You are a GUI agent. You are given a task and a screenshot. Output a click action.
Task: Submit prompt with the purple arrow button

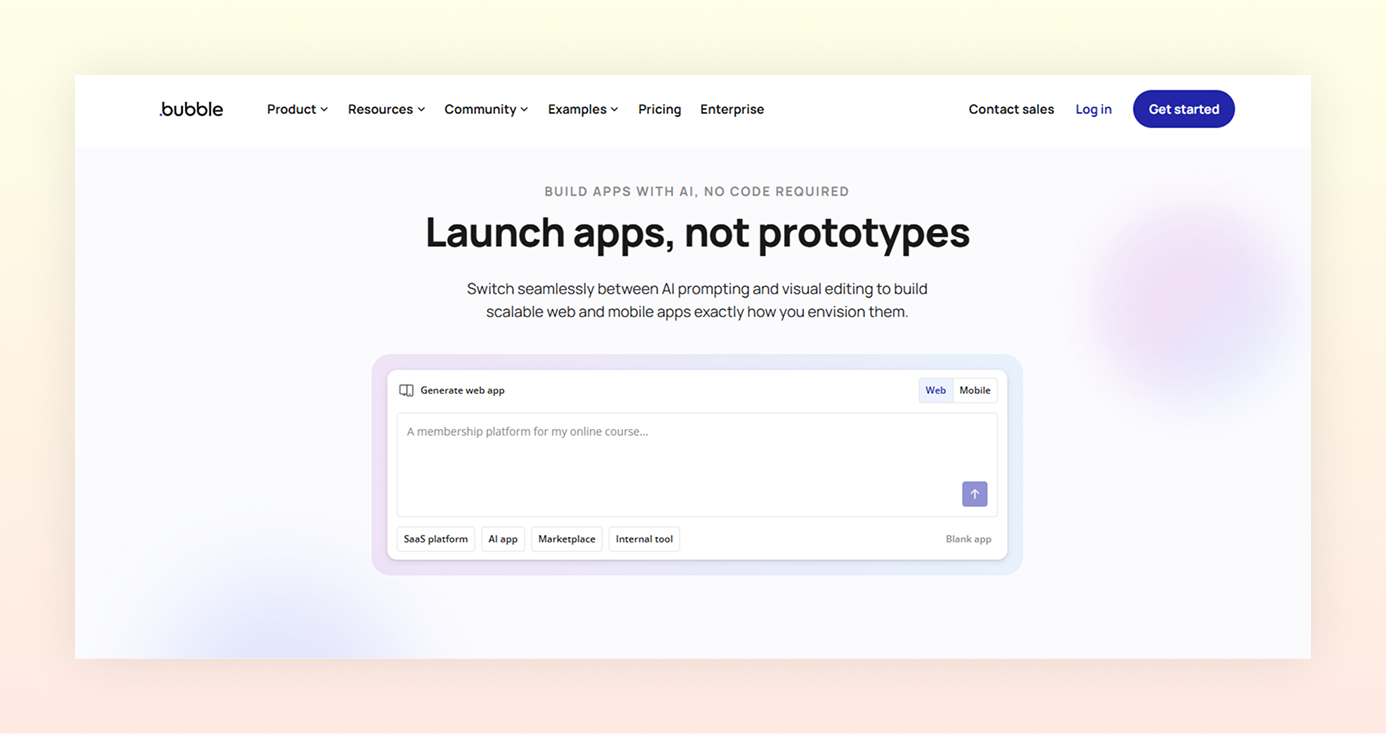[974, 494]
